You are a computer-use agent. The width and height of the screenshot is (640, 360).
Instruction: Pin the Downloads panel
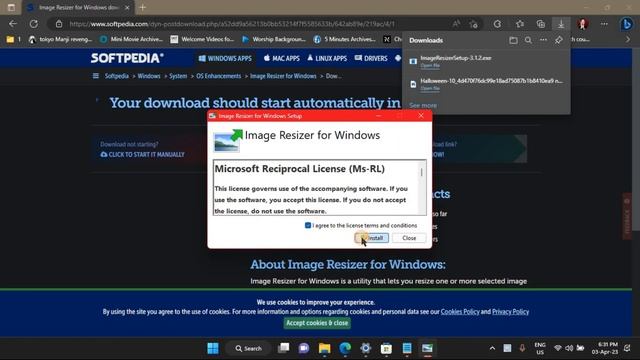coord(559,40)
